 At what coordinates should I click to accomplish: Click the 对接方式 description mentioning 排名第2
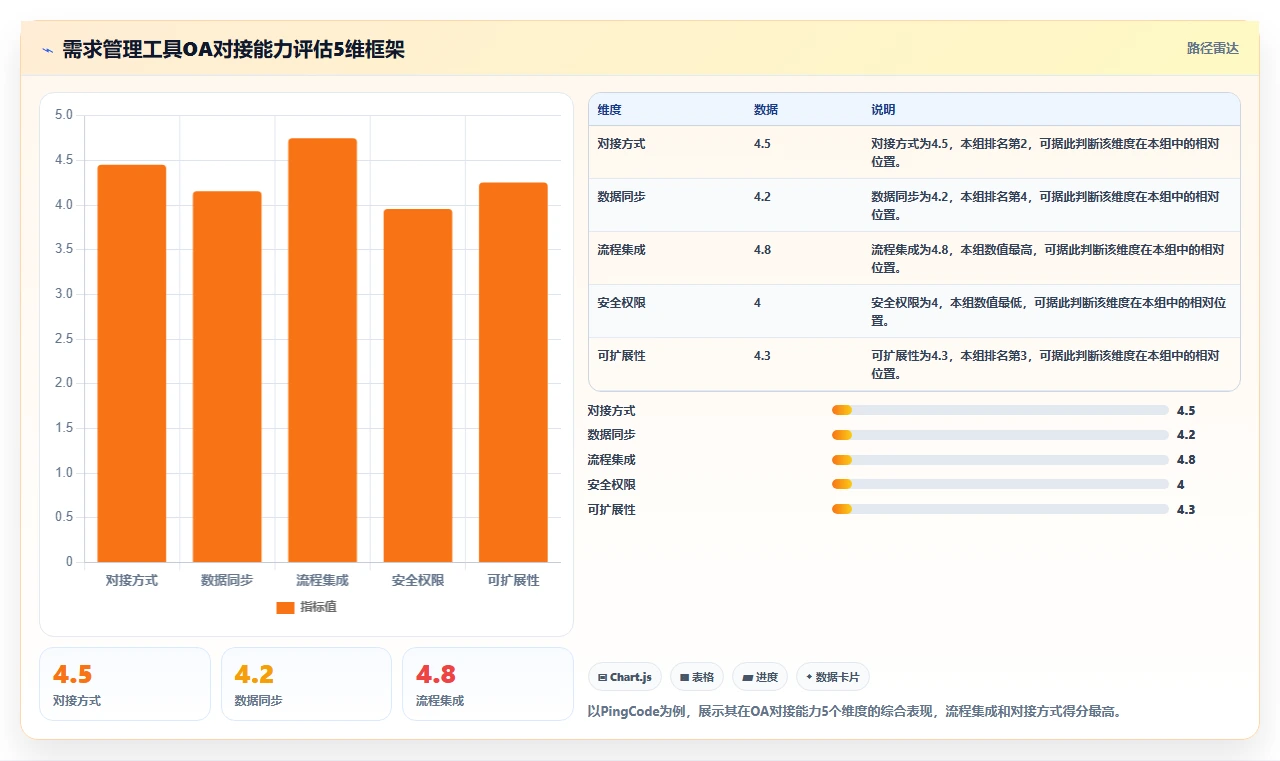[1047, 152]
